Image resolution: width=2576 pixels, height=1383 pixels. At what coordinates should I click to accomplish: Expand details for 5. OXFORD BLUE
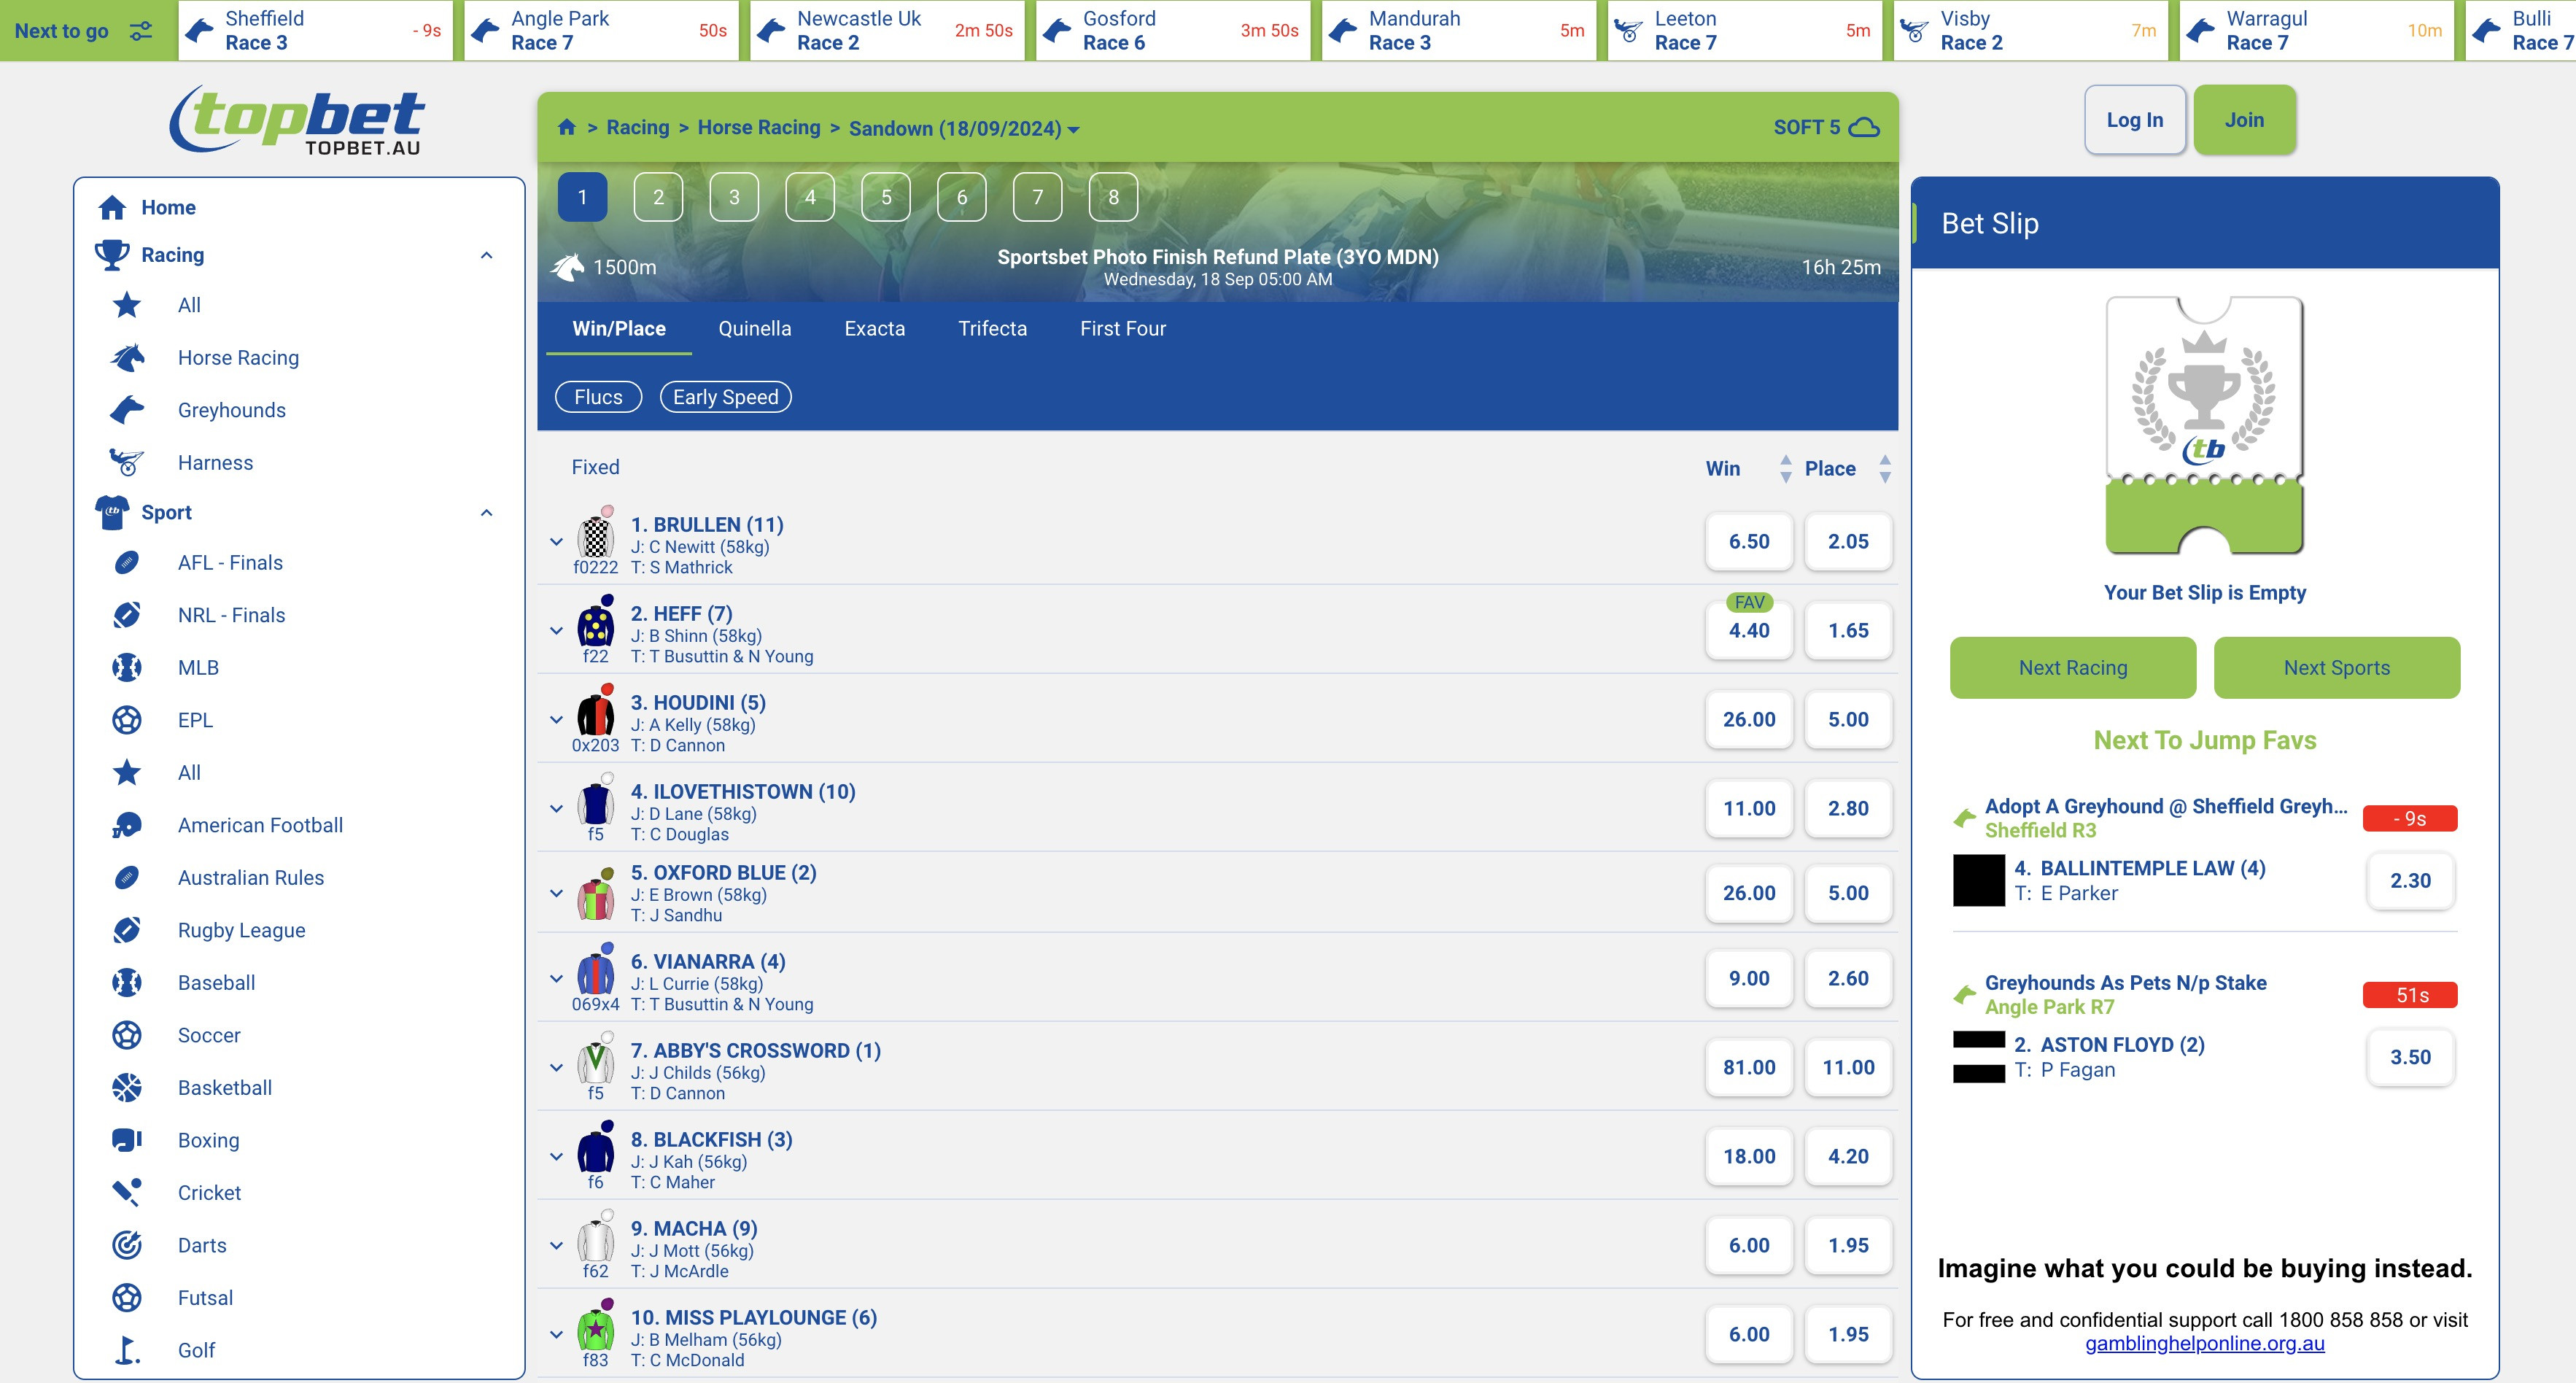pyautogui.click(x=557, y=893)
